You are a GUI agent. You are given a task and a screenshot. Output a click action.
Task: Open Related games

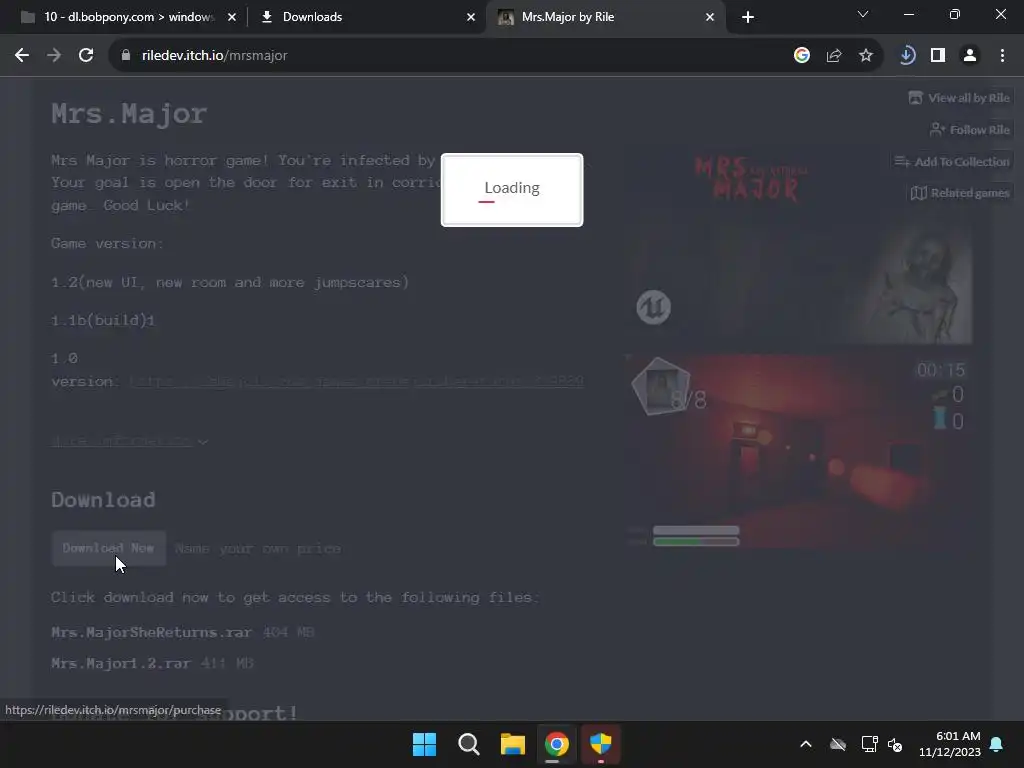tap(960, 193)
